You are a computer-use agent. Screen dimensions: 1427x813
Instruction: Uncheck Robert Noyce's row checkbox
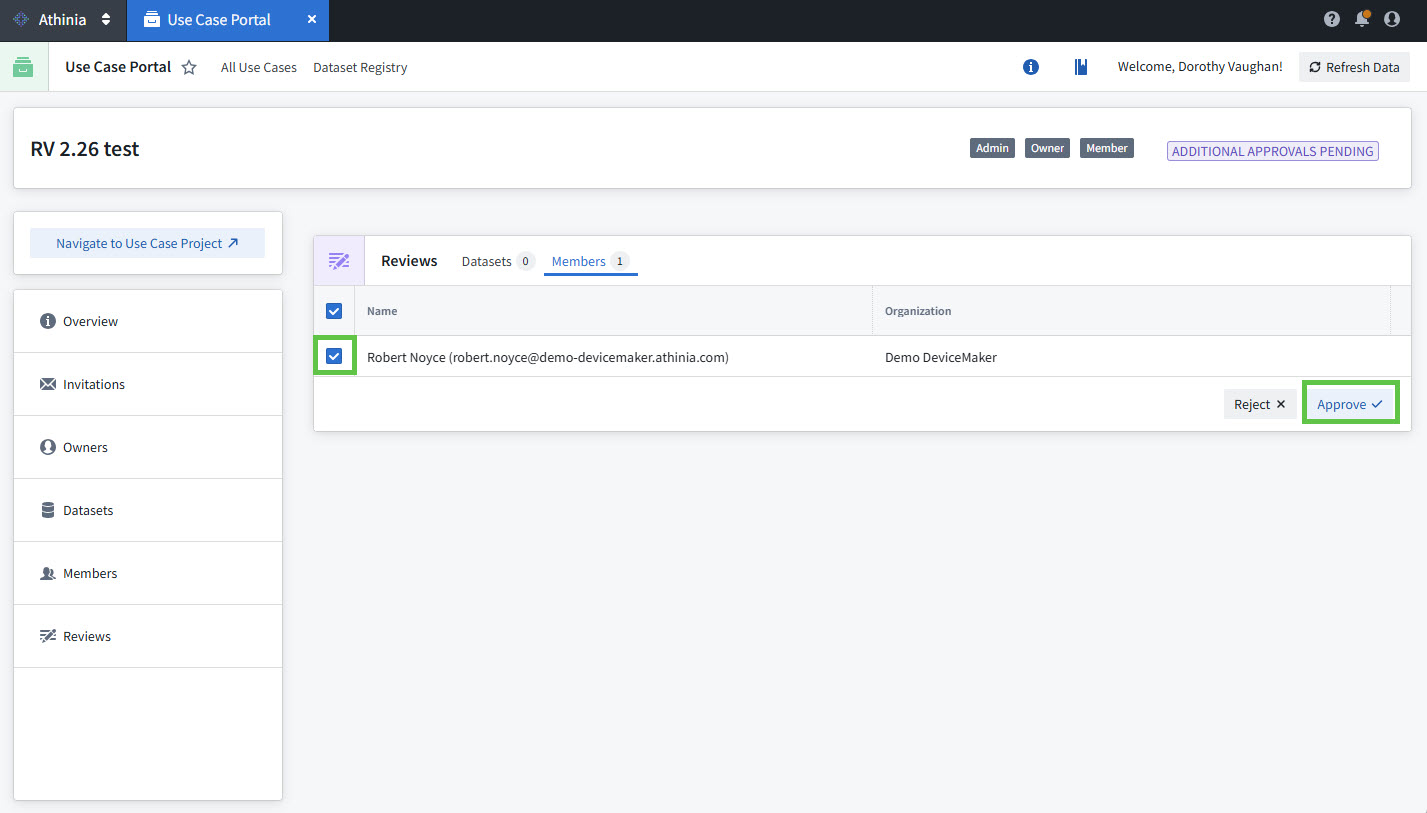coord(334,356)
